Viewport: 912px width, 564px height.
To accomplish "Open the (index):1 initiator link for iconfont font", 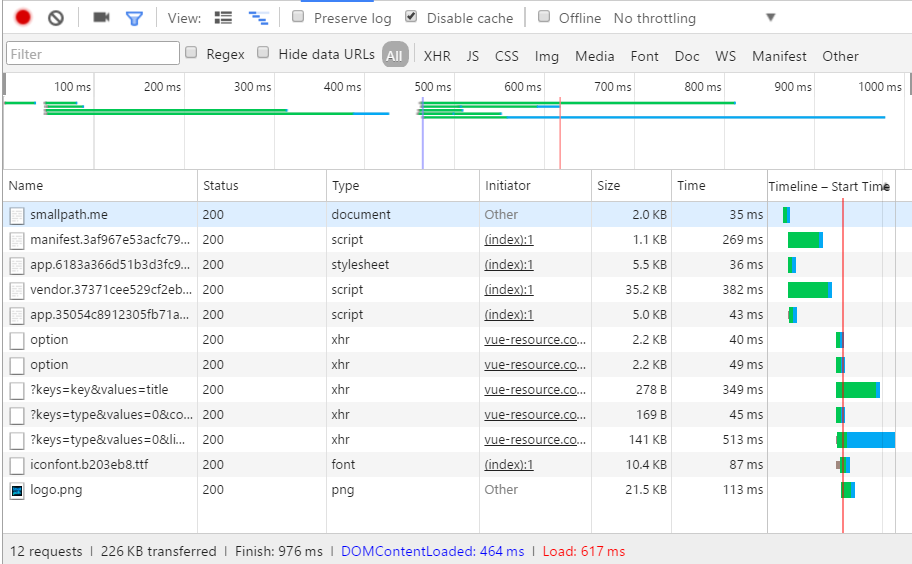I will pos(509,465).
